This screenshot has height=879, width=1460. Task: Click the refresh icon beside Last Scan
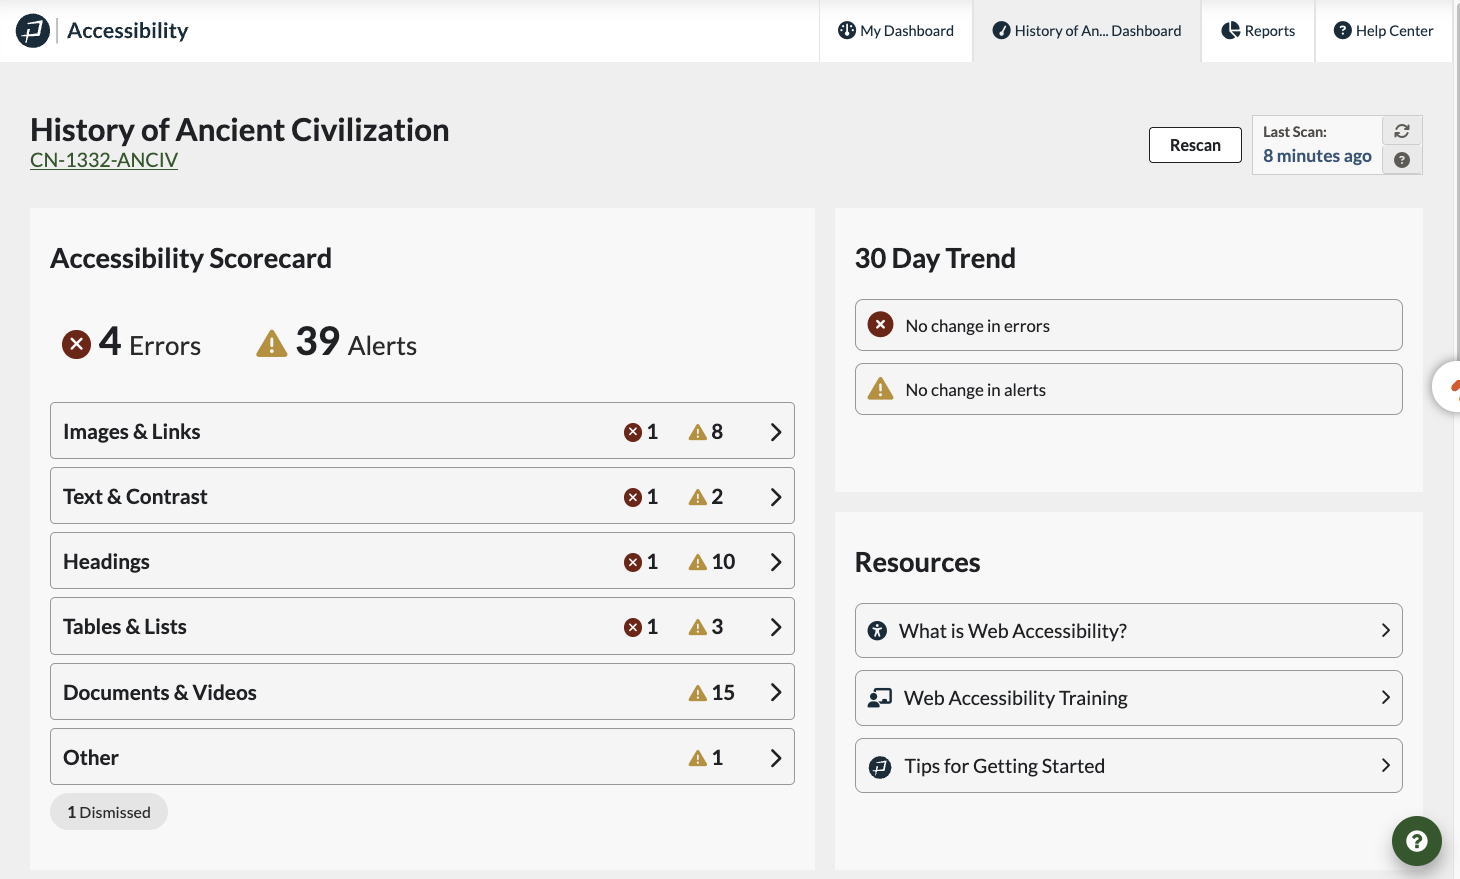[x=1402, y=131]
